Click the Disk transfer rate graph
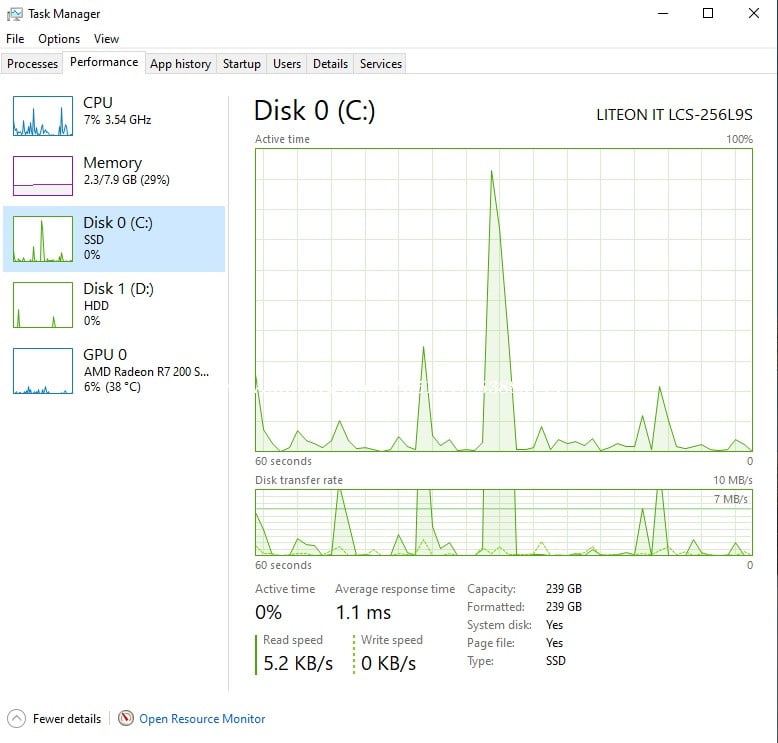 click(503, 522)
